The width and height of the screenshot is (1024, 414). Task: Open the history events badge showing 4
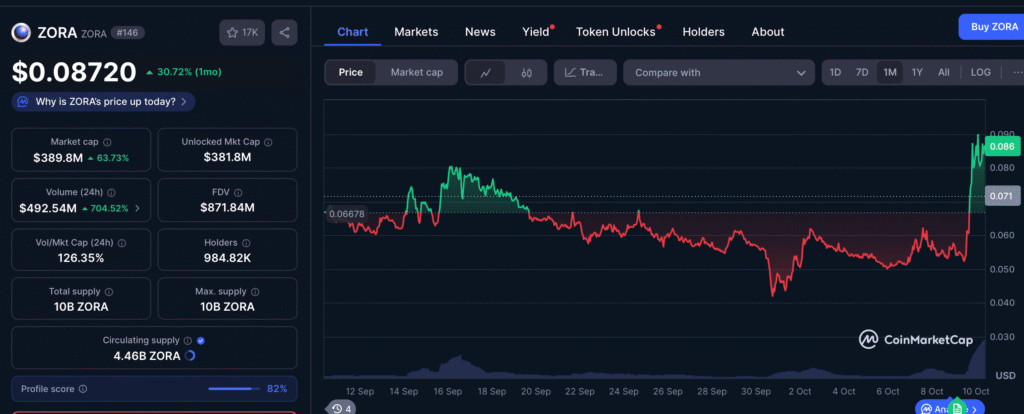[341, 408]
